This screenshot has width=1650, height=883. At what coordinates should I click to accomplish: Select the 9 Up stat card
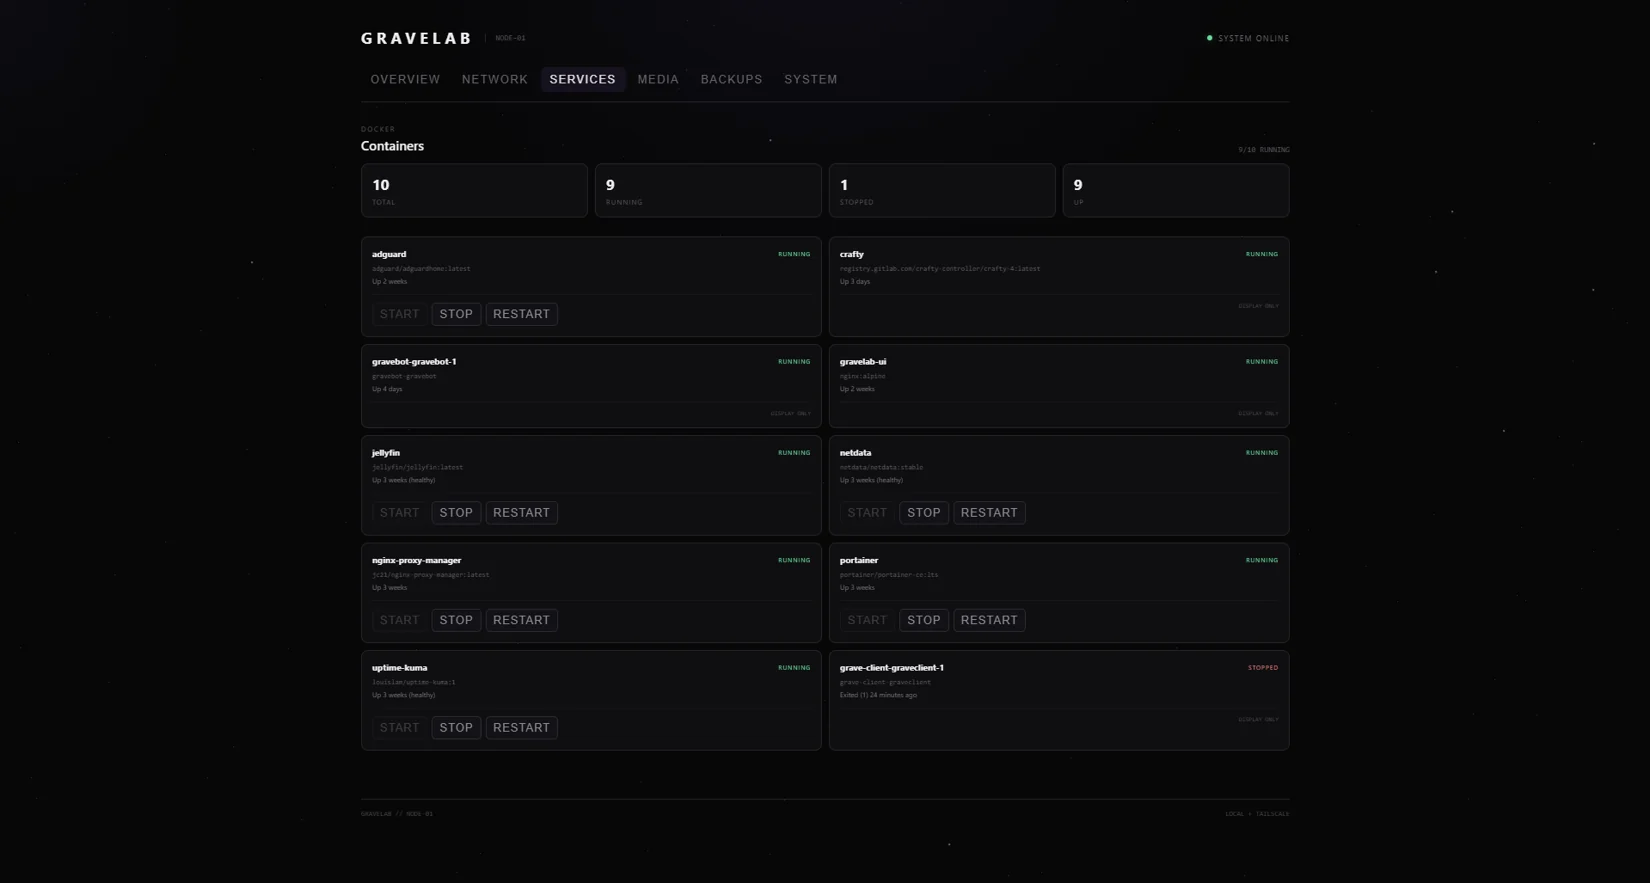pyautogui.click(x=1176, y=190)
